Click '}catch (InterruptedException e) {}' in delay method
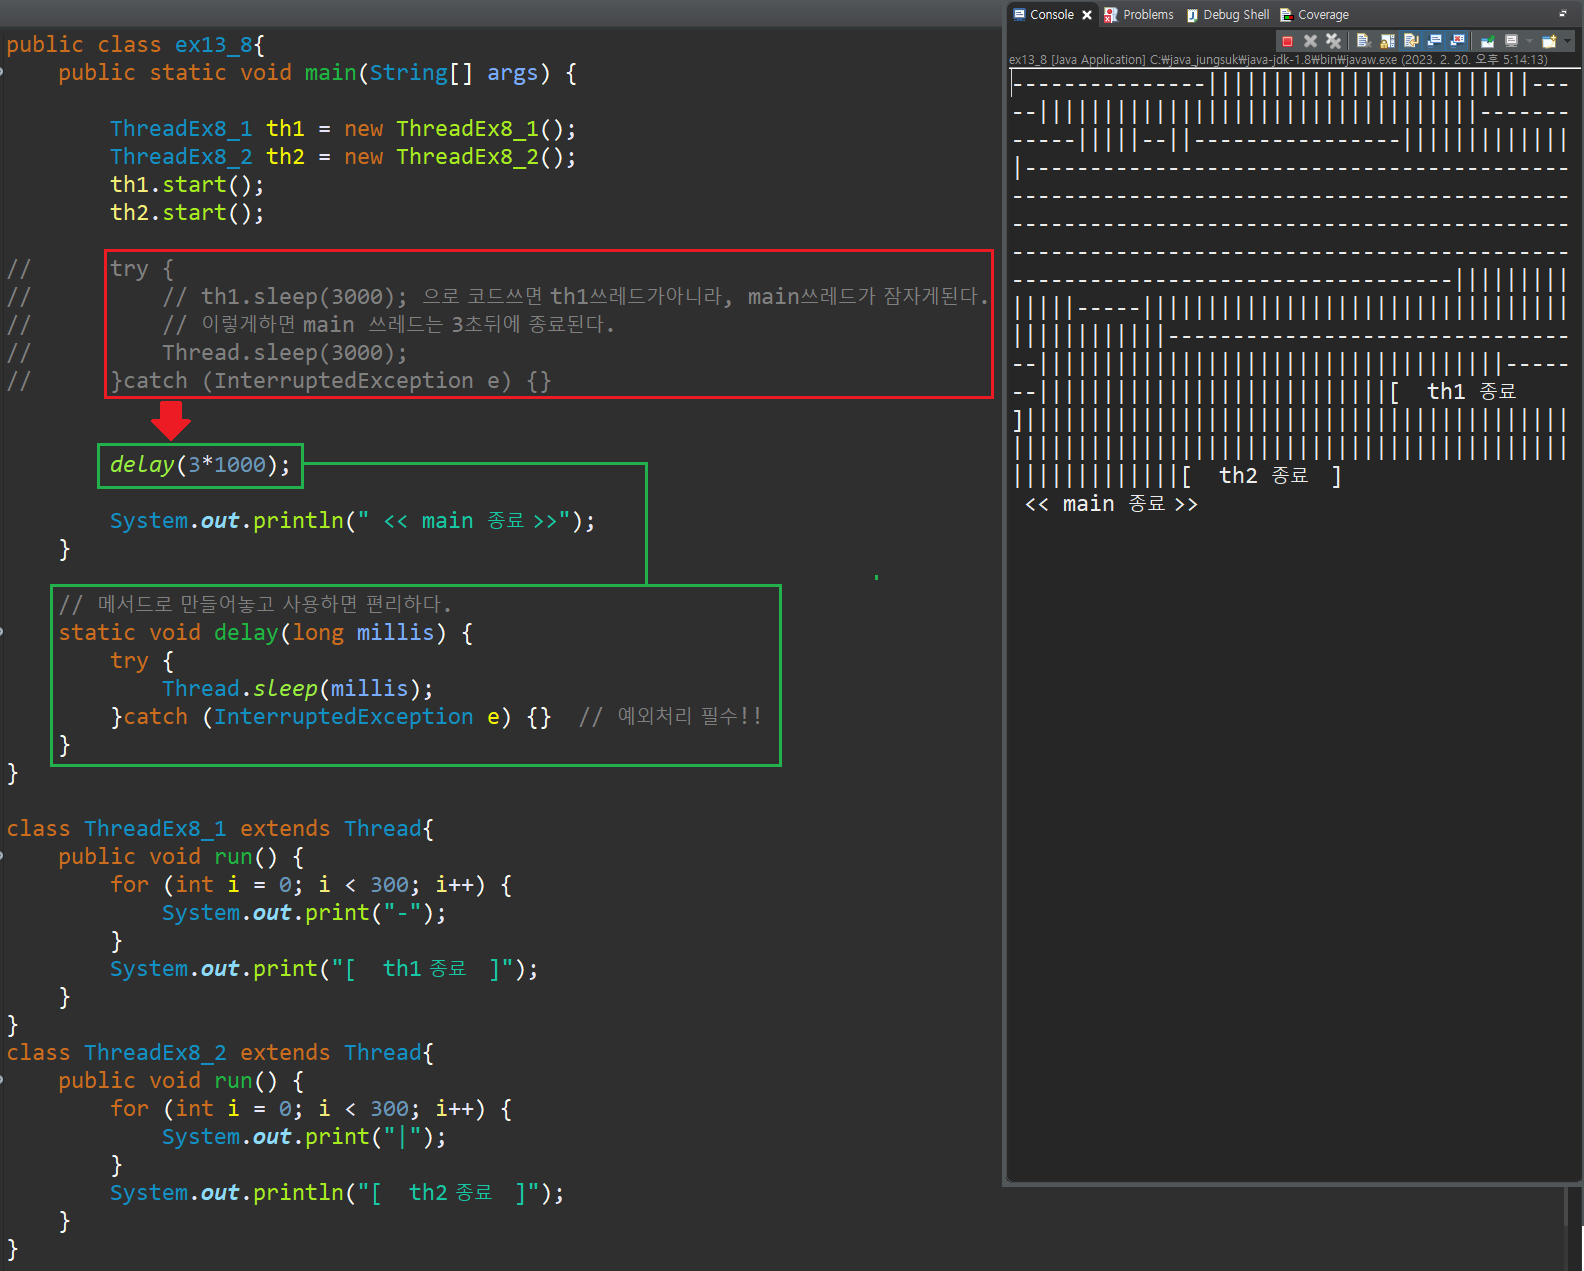 (330, 717)
